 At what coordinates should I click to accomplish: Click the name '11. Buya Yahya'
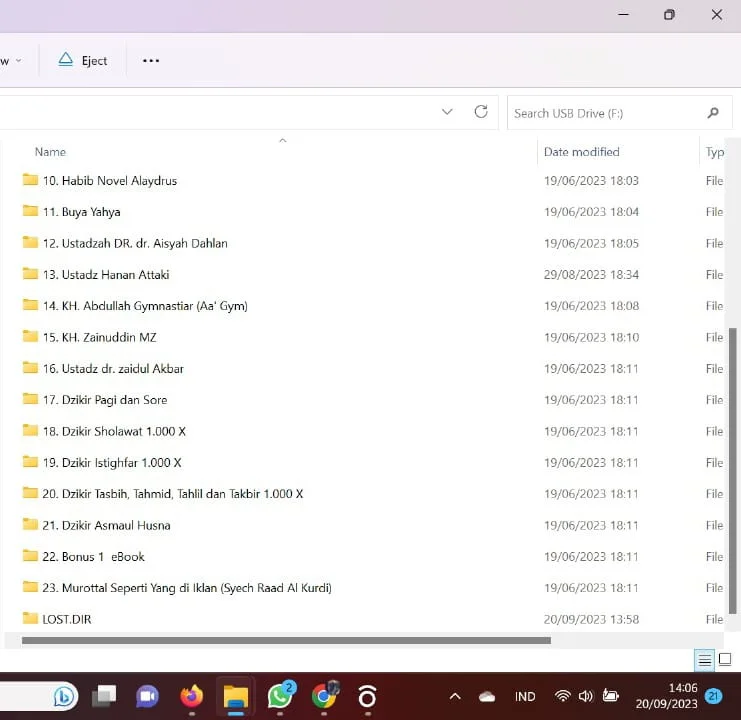81,212
